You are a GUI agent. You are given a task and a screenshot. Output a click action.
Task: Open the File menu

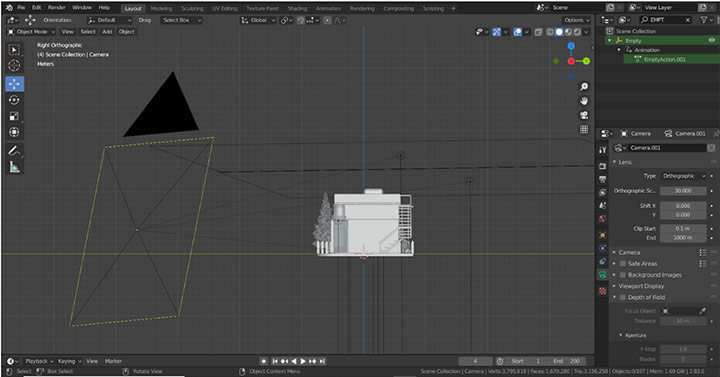[x=22, y=8]
